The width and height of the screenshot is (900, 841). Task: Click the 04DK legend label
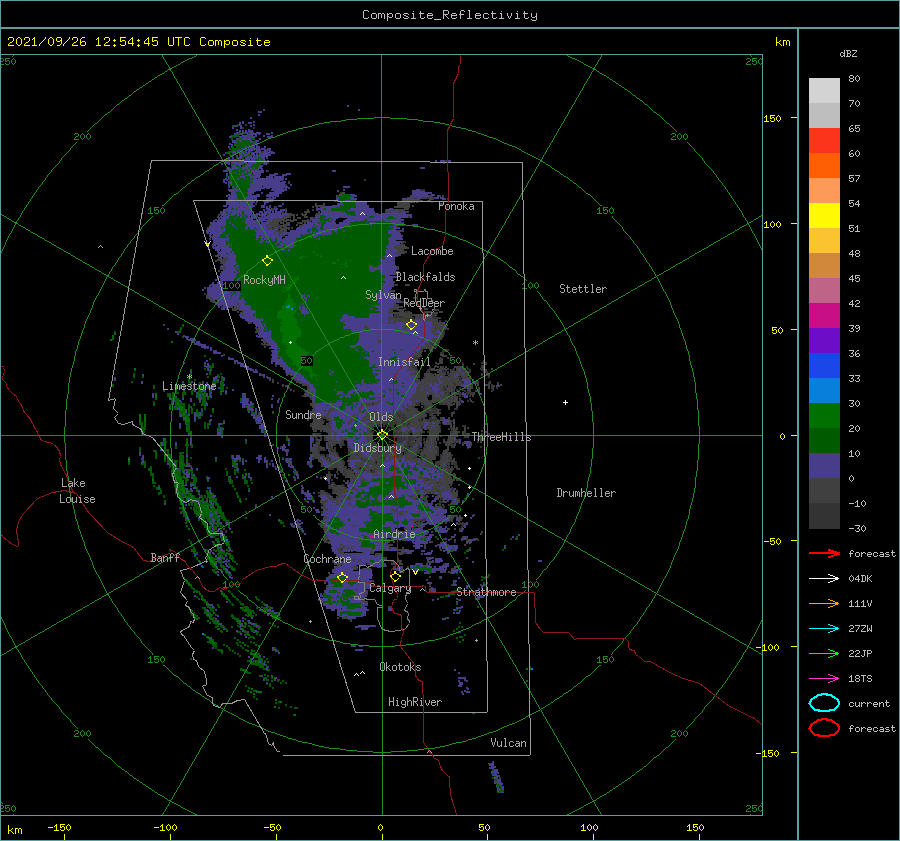(860, 578)
